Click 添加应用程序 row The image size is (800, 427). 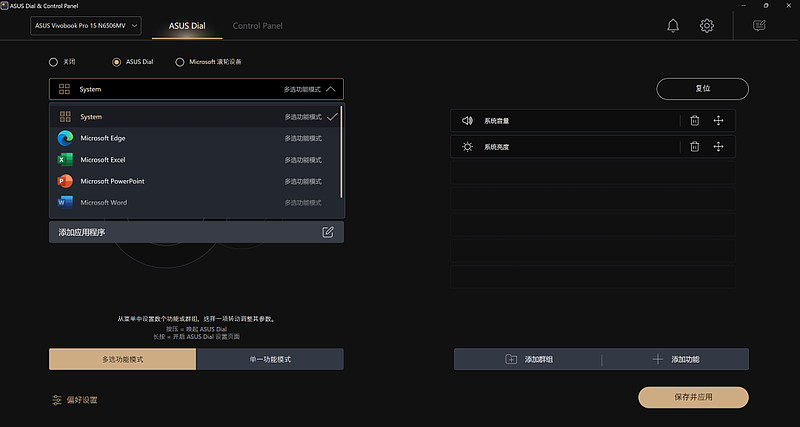coord(196,232)
